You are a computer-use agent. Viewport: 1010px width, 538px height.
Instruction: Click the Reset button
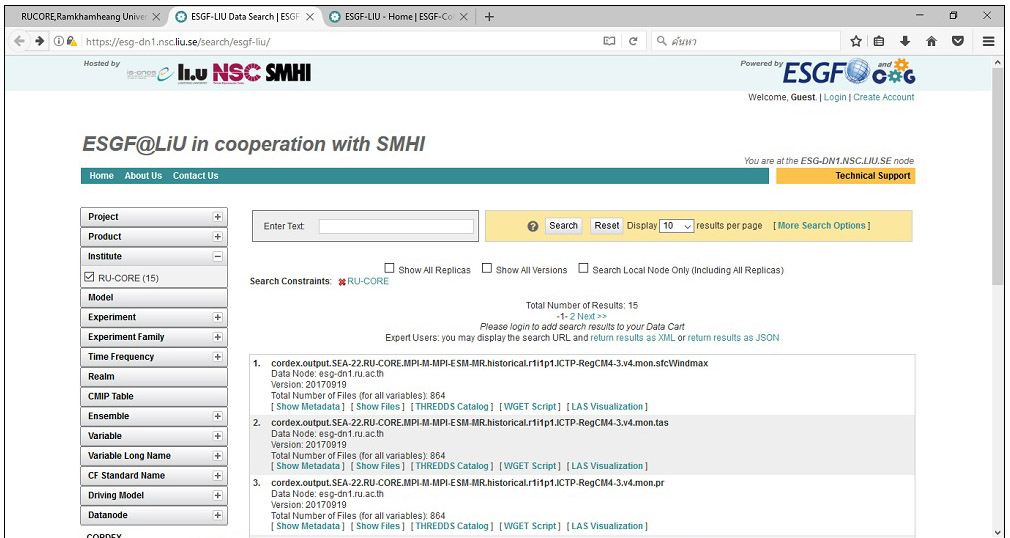coord(607,226)
